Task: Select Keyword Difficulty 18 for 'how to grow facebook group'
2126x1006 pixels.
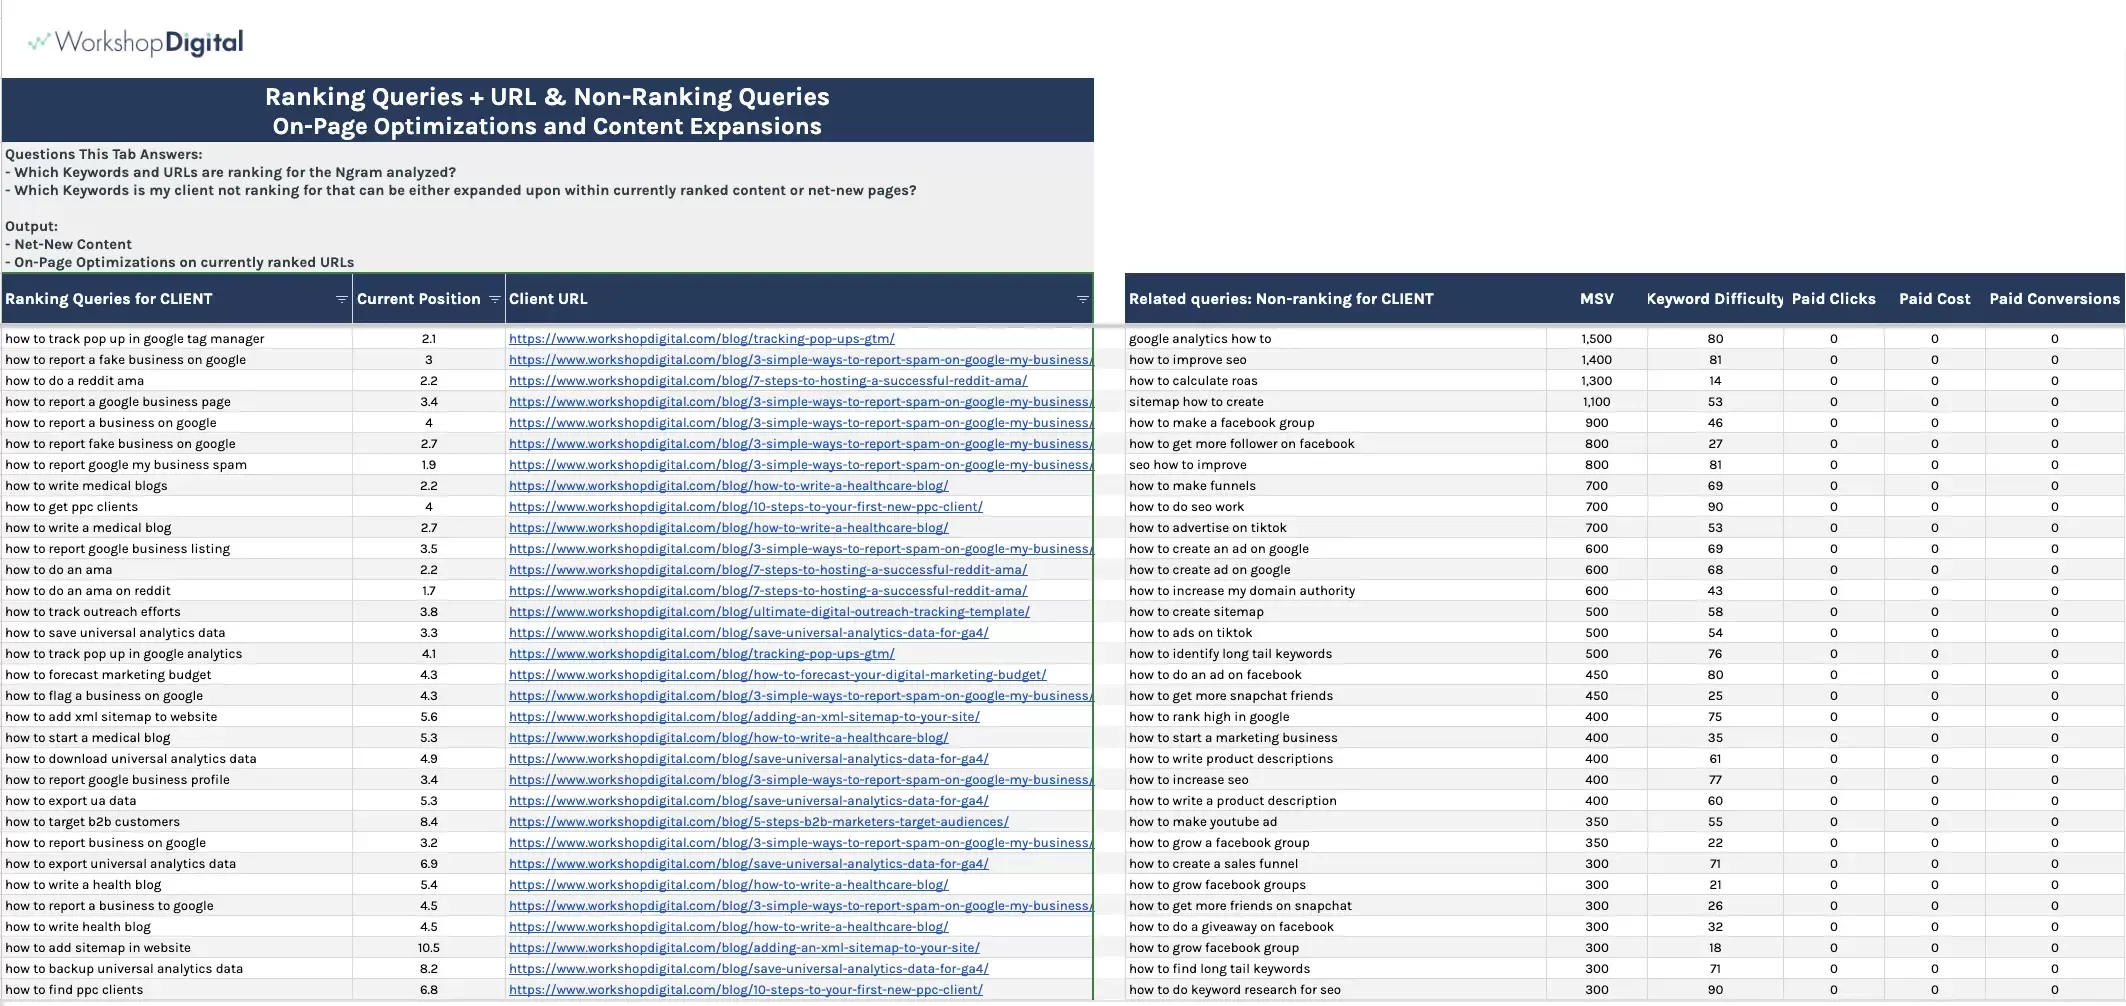Action: 1715,948
